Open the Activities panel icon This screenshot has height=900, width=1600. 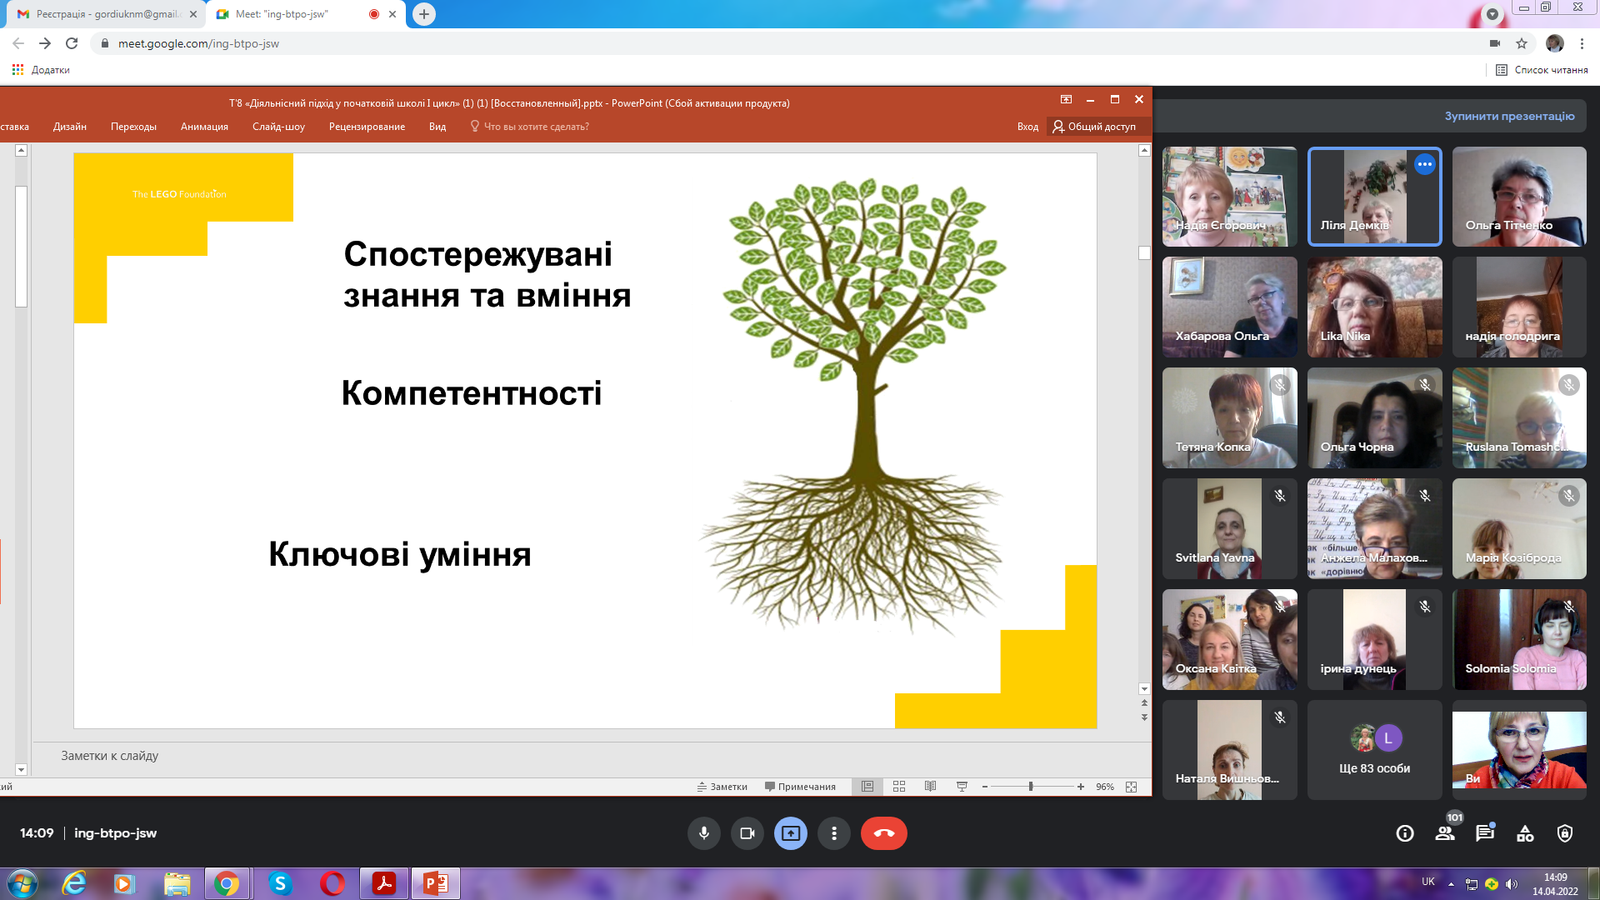click(x=1525, y=833)
